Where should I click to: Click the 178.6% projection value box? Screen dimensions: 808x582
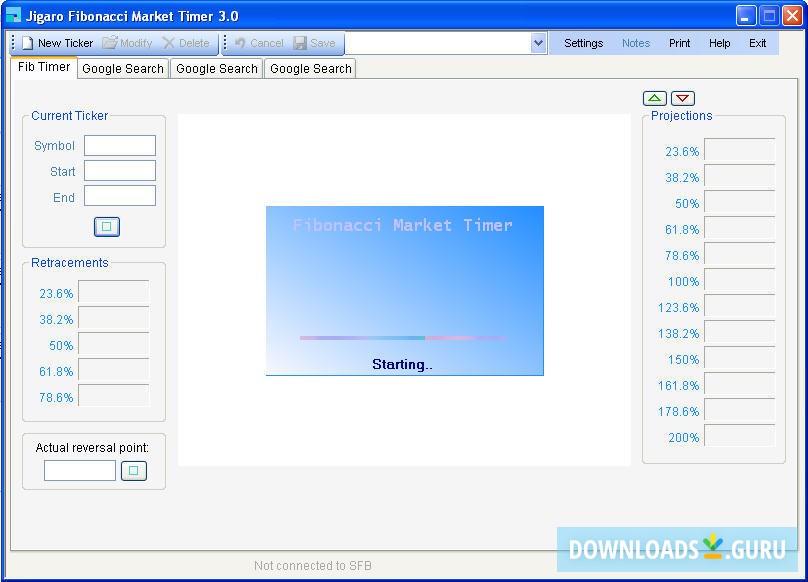tap(739, 410)
